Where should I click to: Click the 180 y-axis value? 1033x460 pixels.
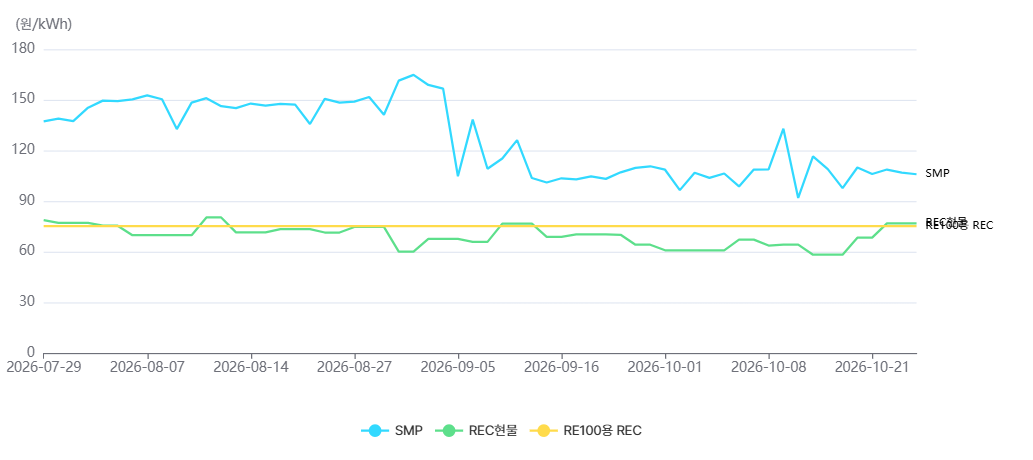tap(24, 49)
